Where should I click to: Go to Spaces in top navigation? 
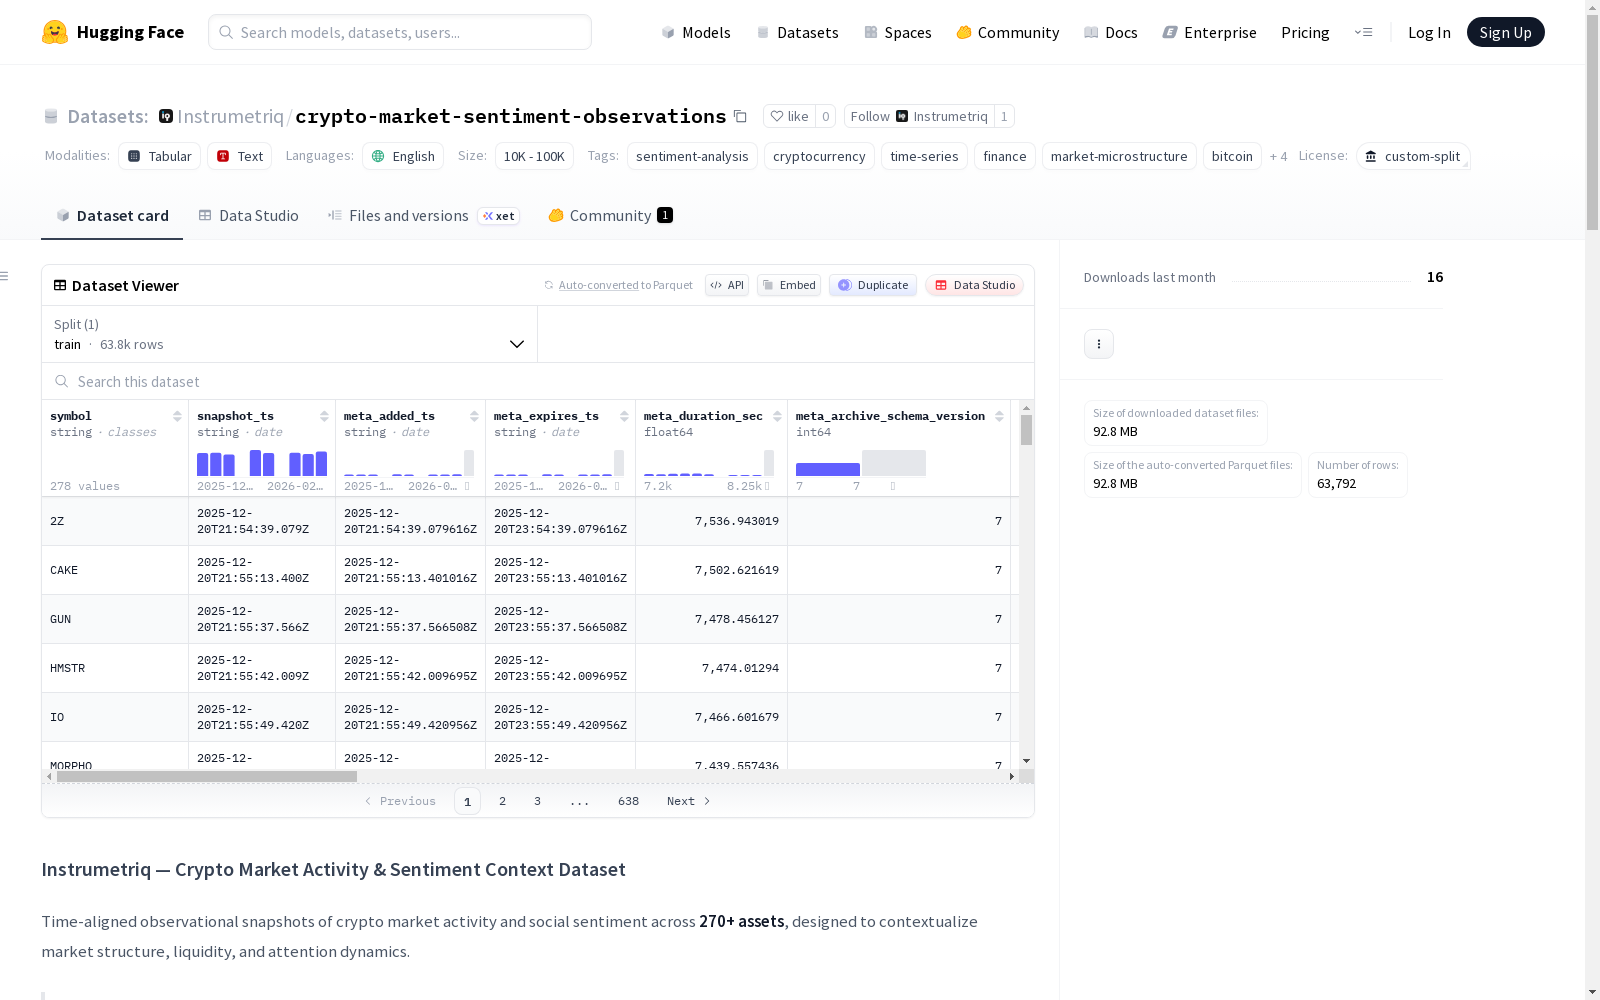click(x=898, y=32)
